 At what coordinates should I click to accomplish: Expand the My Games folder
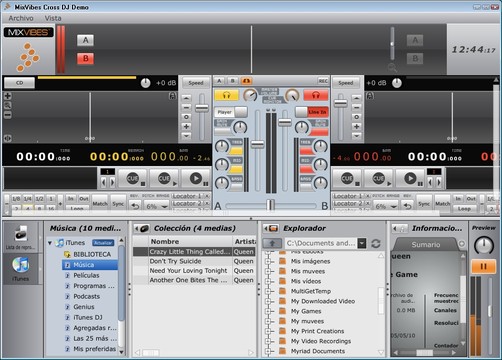(268, 311)
